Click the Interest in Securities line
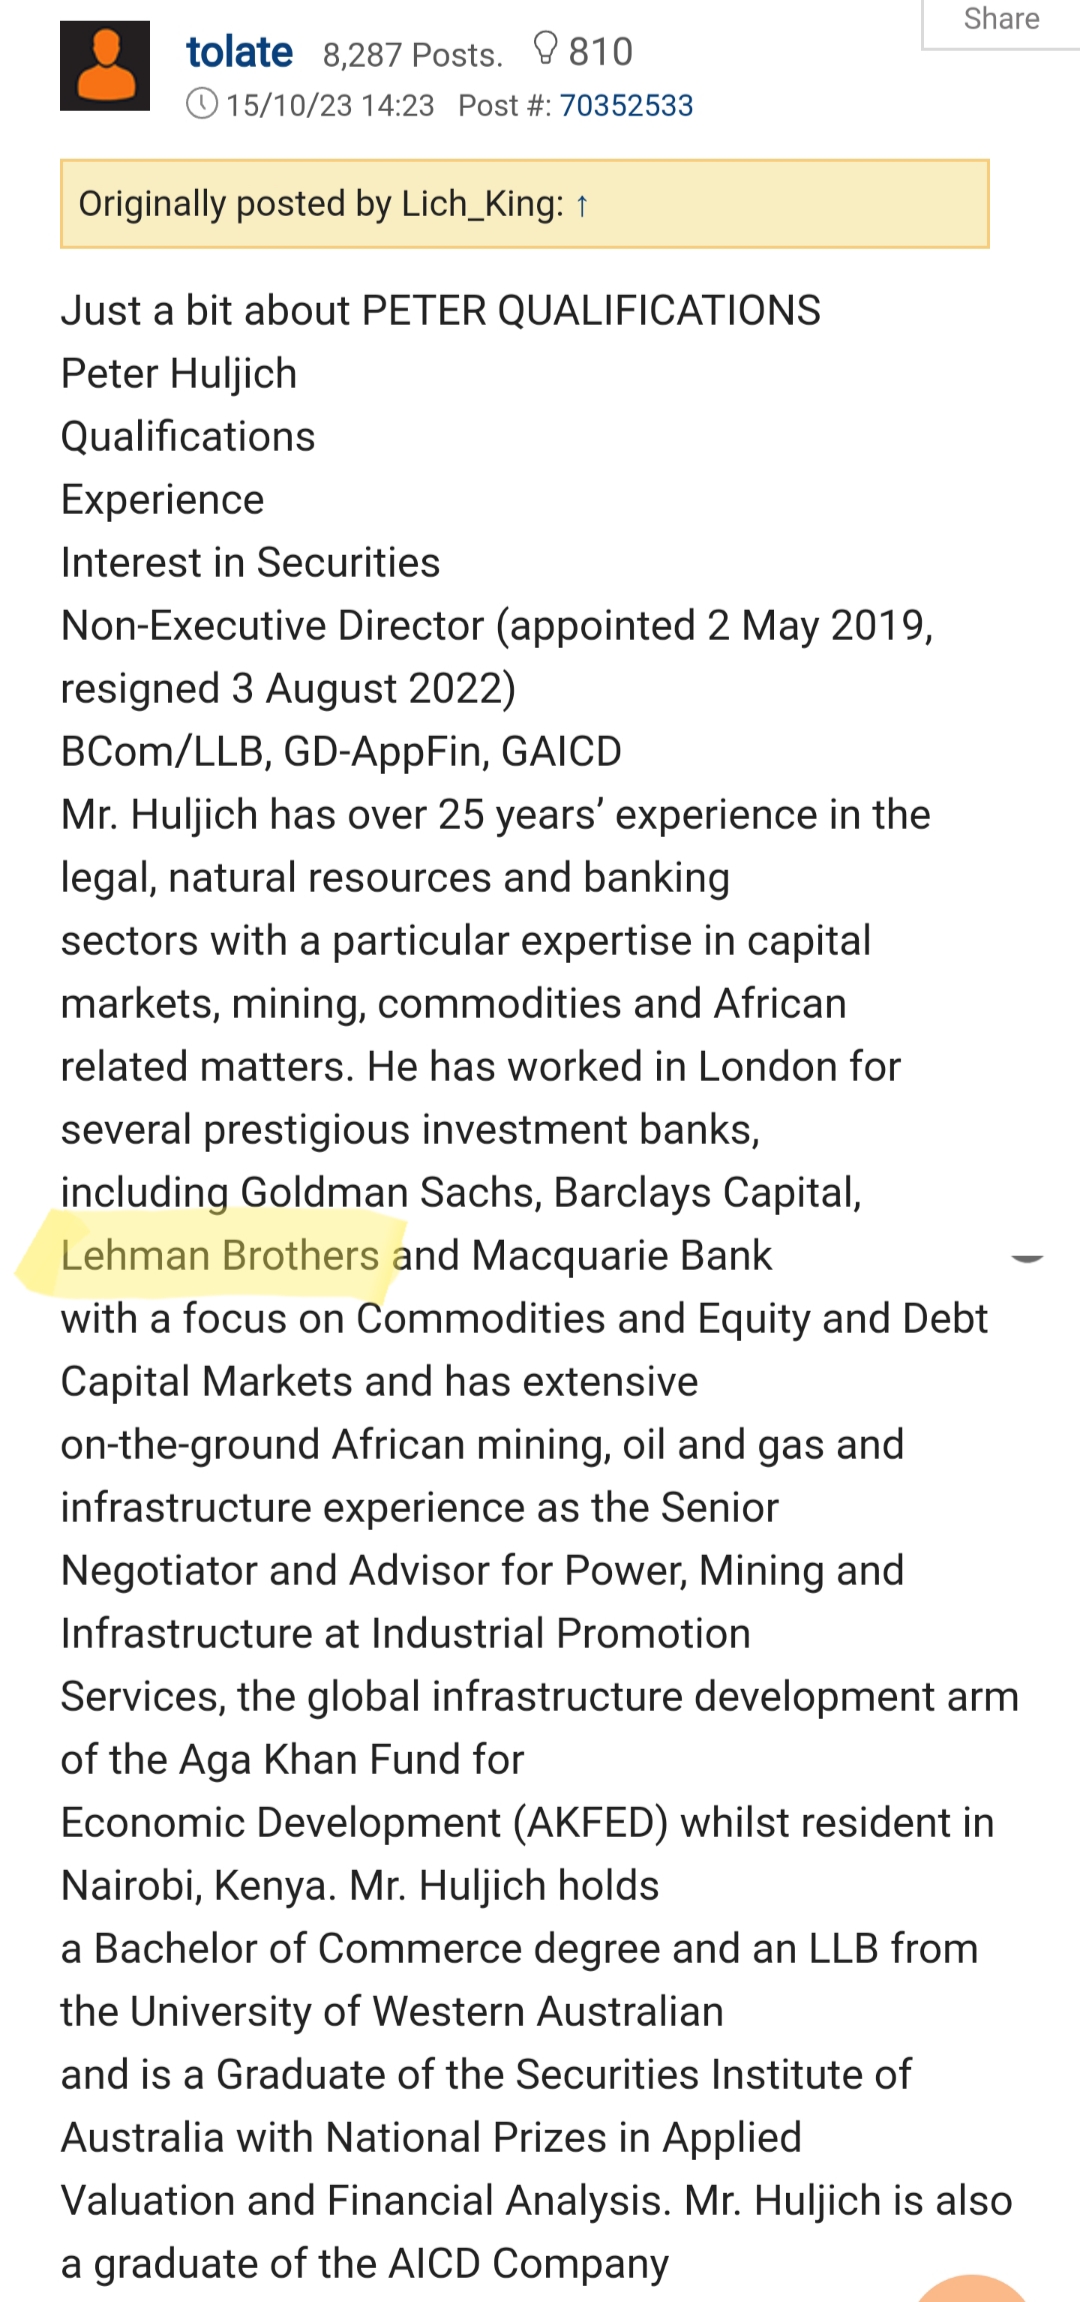Viewport: 1080px width, 2302px height. pos(250,563)
